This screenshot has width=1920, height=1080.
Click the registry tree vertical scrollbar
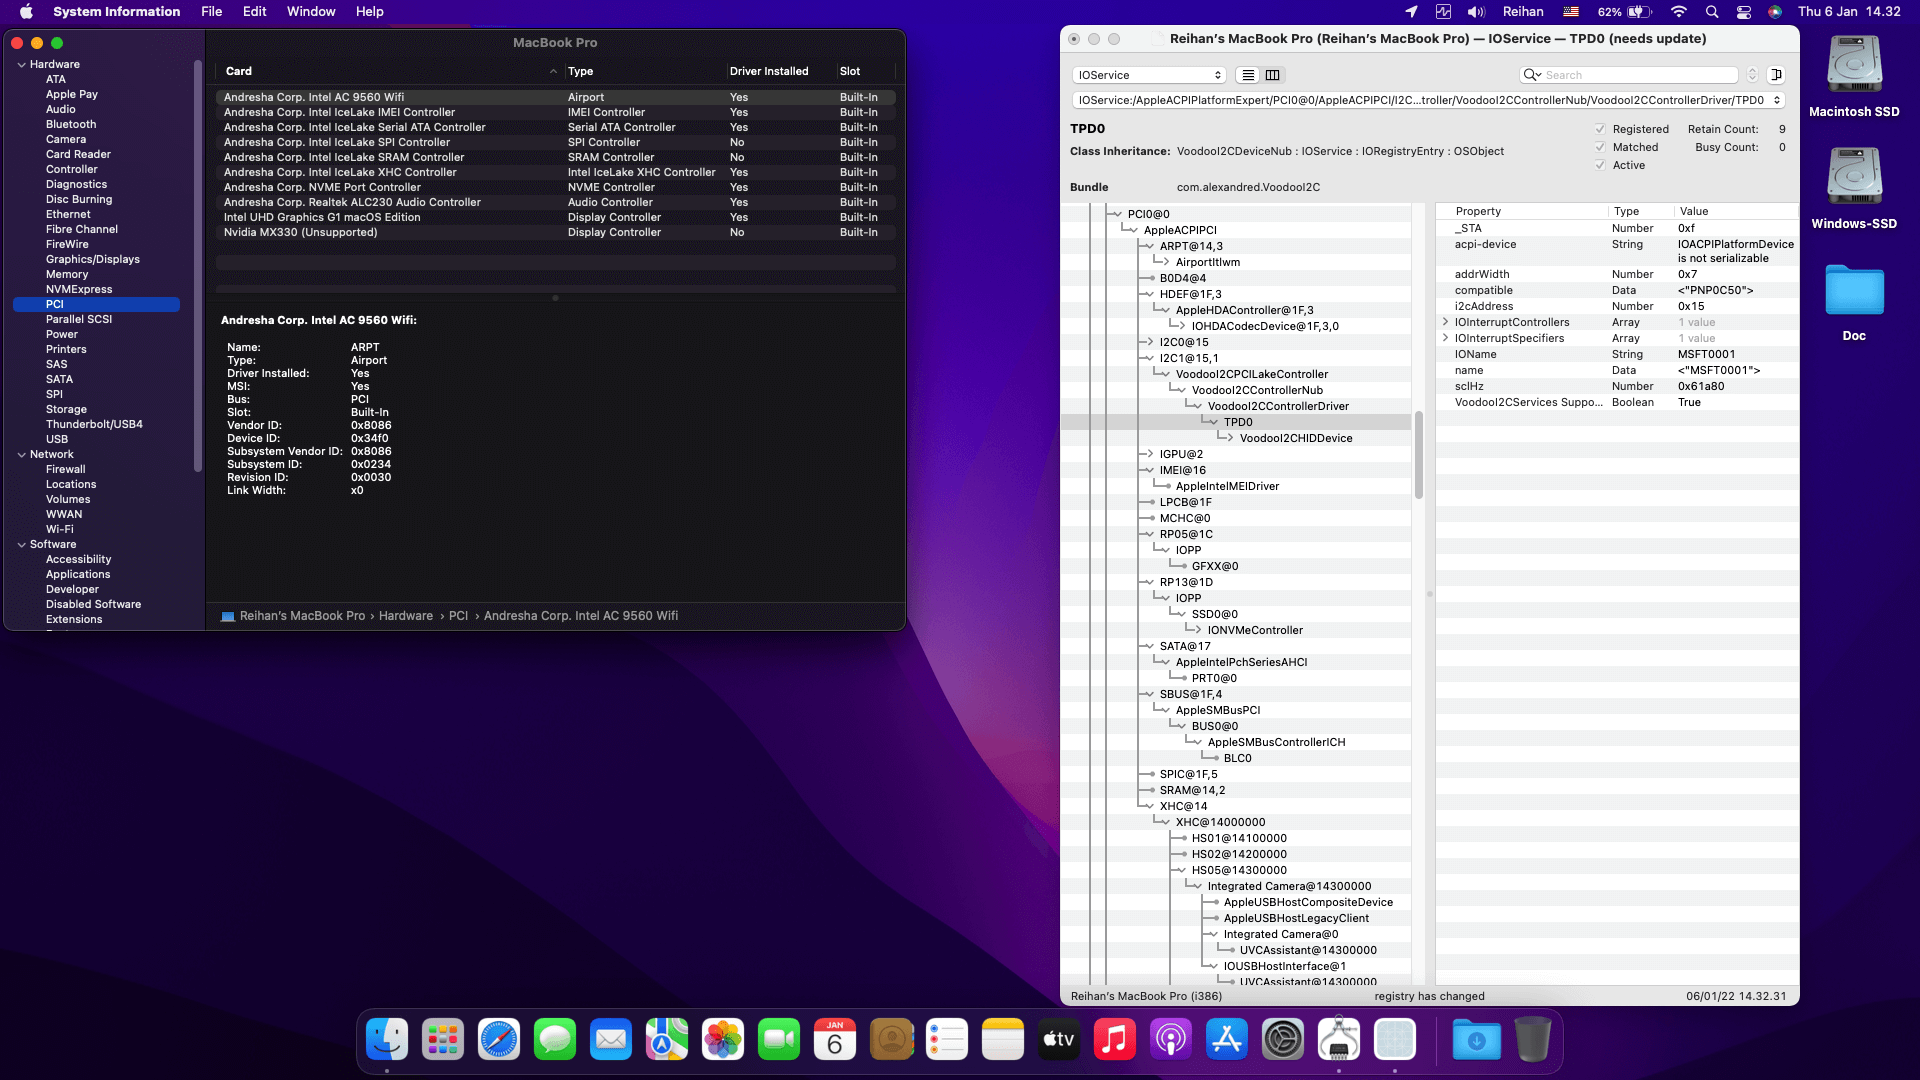tap(1418, 454)
